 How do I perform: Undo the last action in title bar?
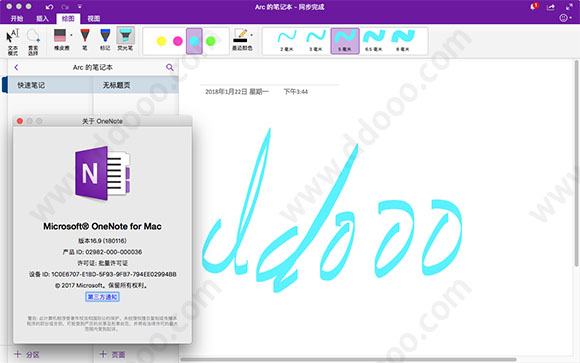click(49, 7)
